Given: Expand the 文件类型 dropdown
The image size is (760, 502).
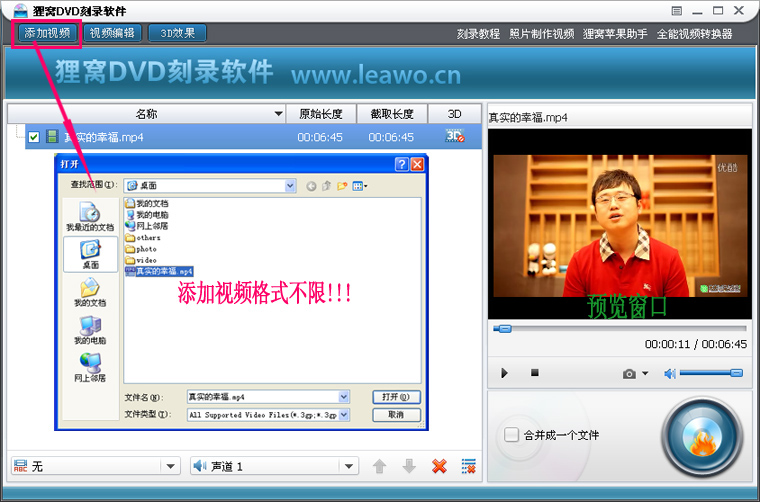Looking at the screenshot, I should pos(344,415).
